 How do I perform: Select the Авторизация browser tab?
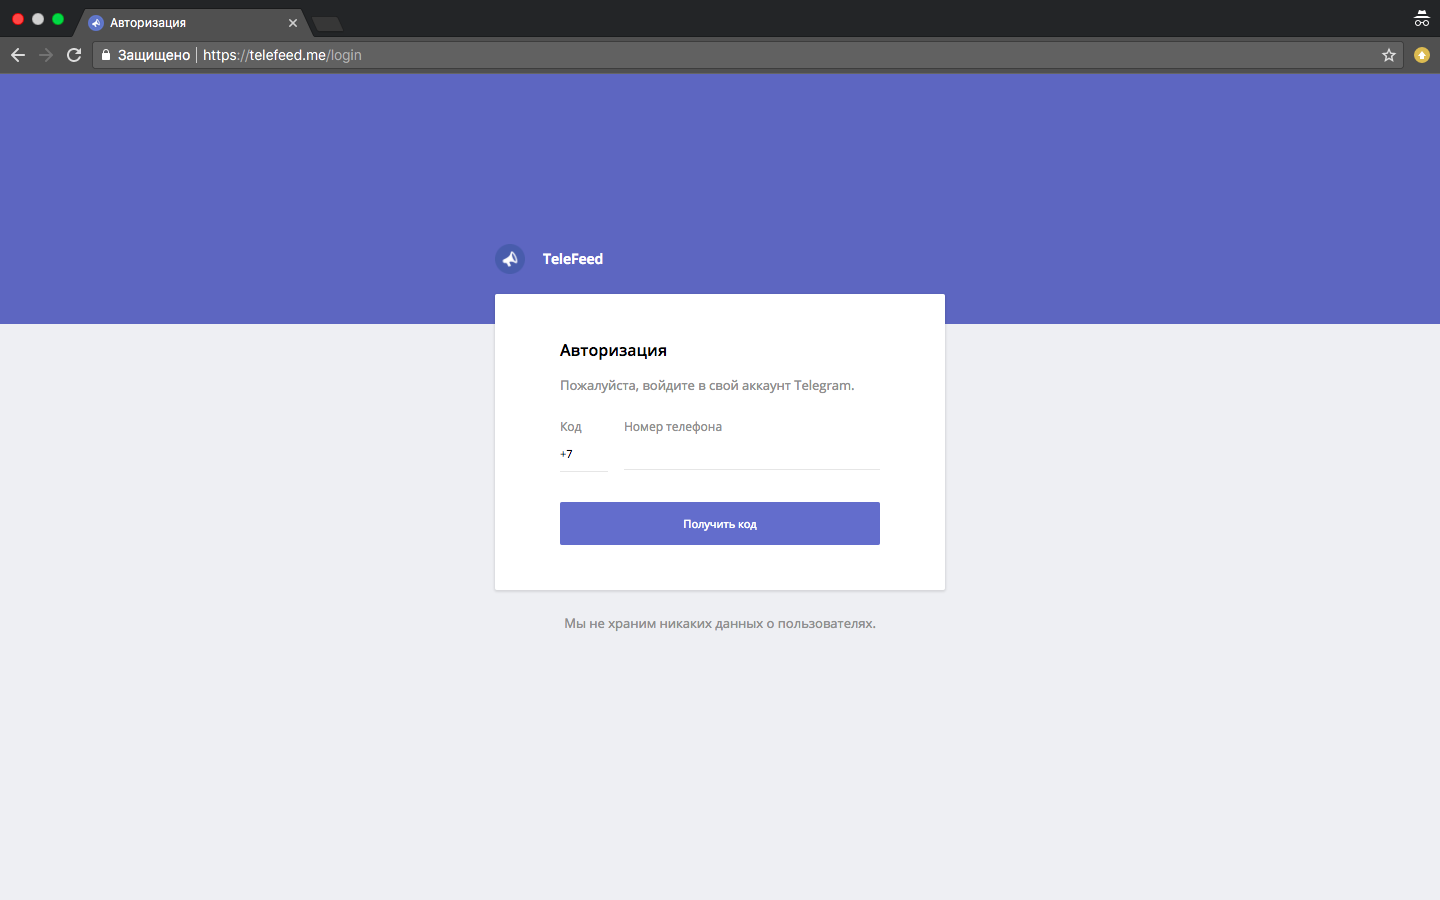coord(191,23)
